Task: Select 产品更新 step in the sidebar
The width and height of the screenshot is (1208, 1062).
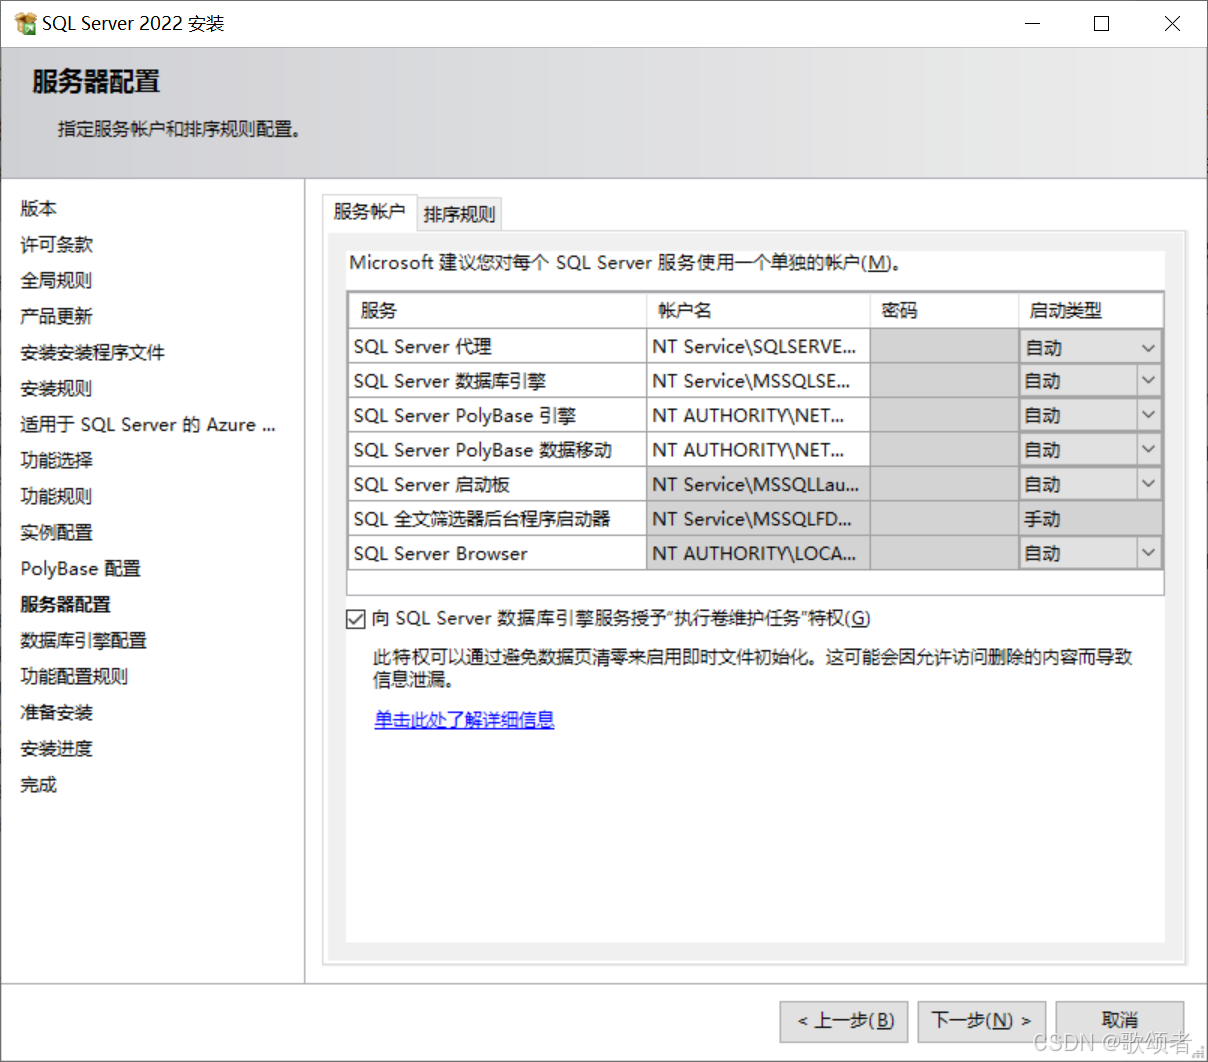Action: pos(57,317)
